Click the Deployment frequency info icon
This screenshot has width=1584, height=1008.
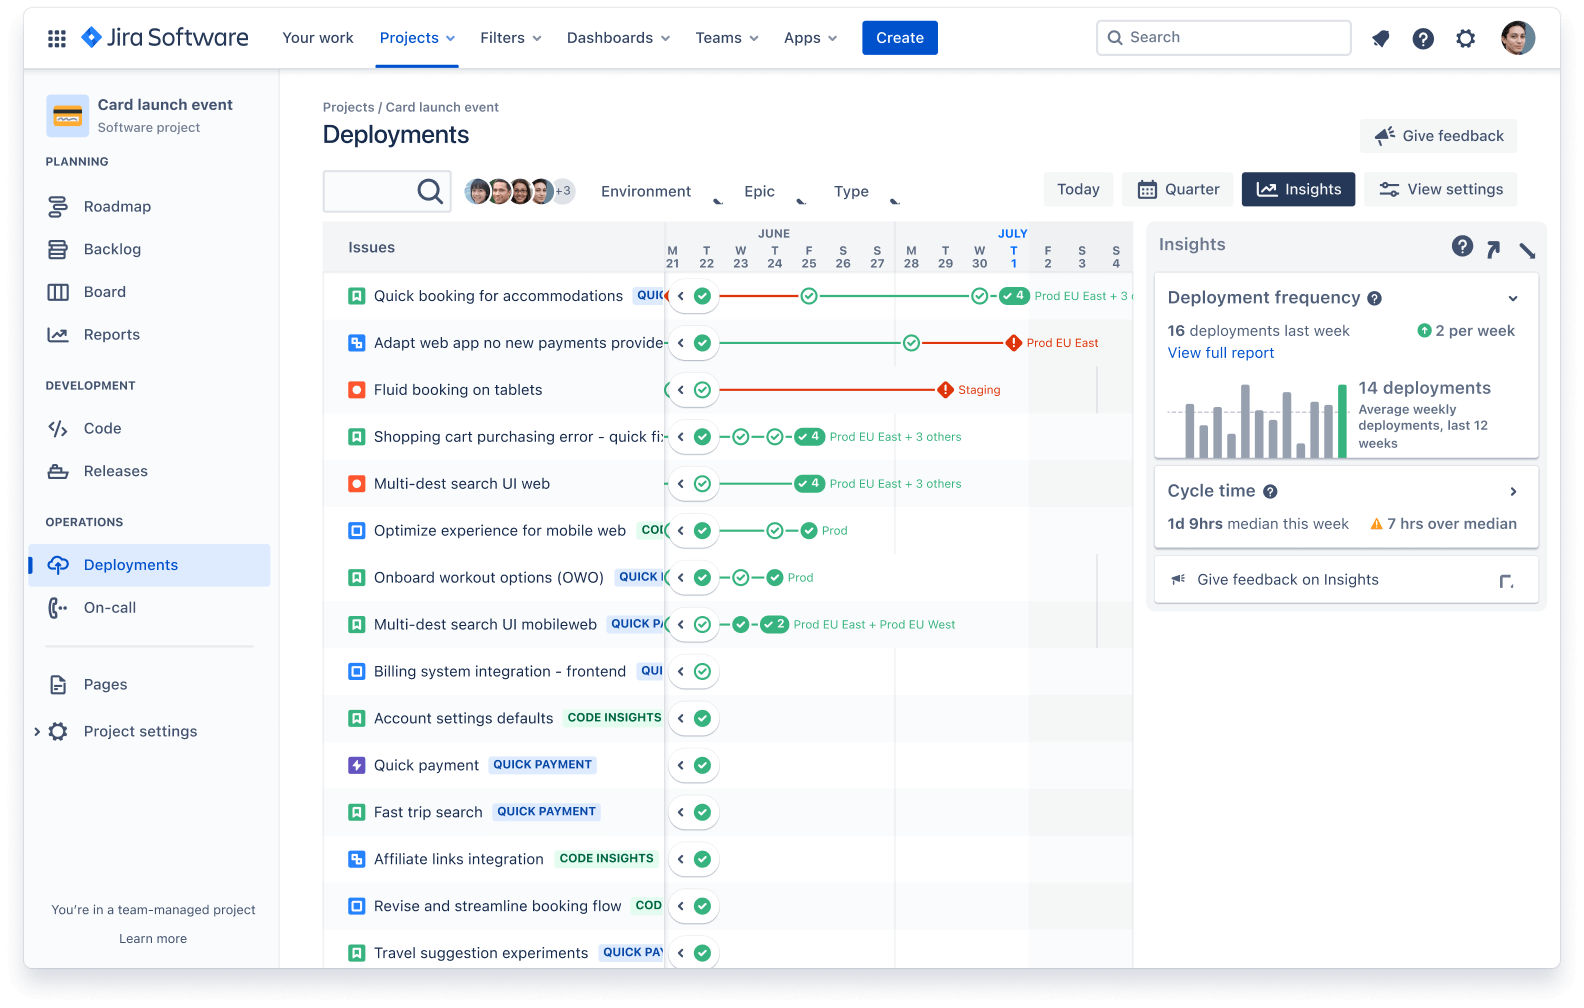point(1374,298)
